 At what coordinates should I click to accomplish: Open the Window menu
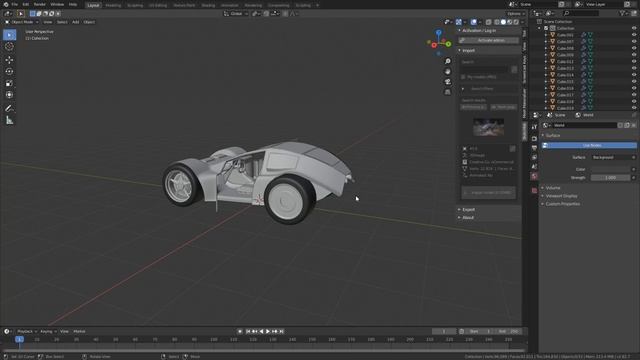tap(57, 4)
